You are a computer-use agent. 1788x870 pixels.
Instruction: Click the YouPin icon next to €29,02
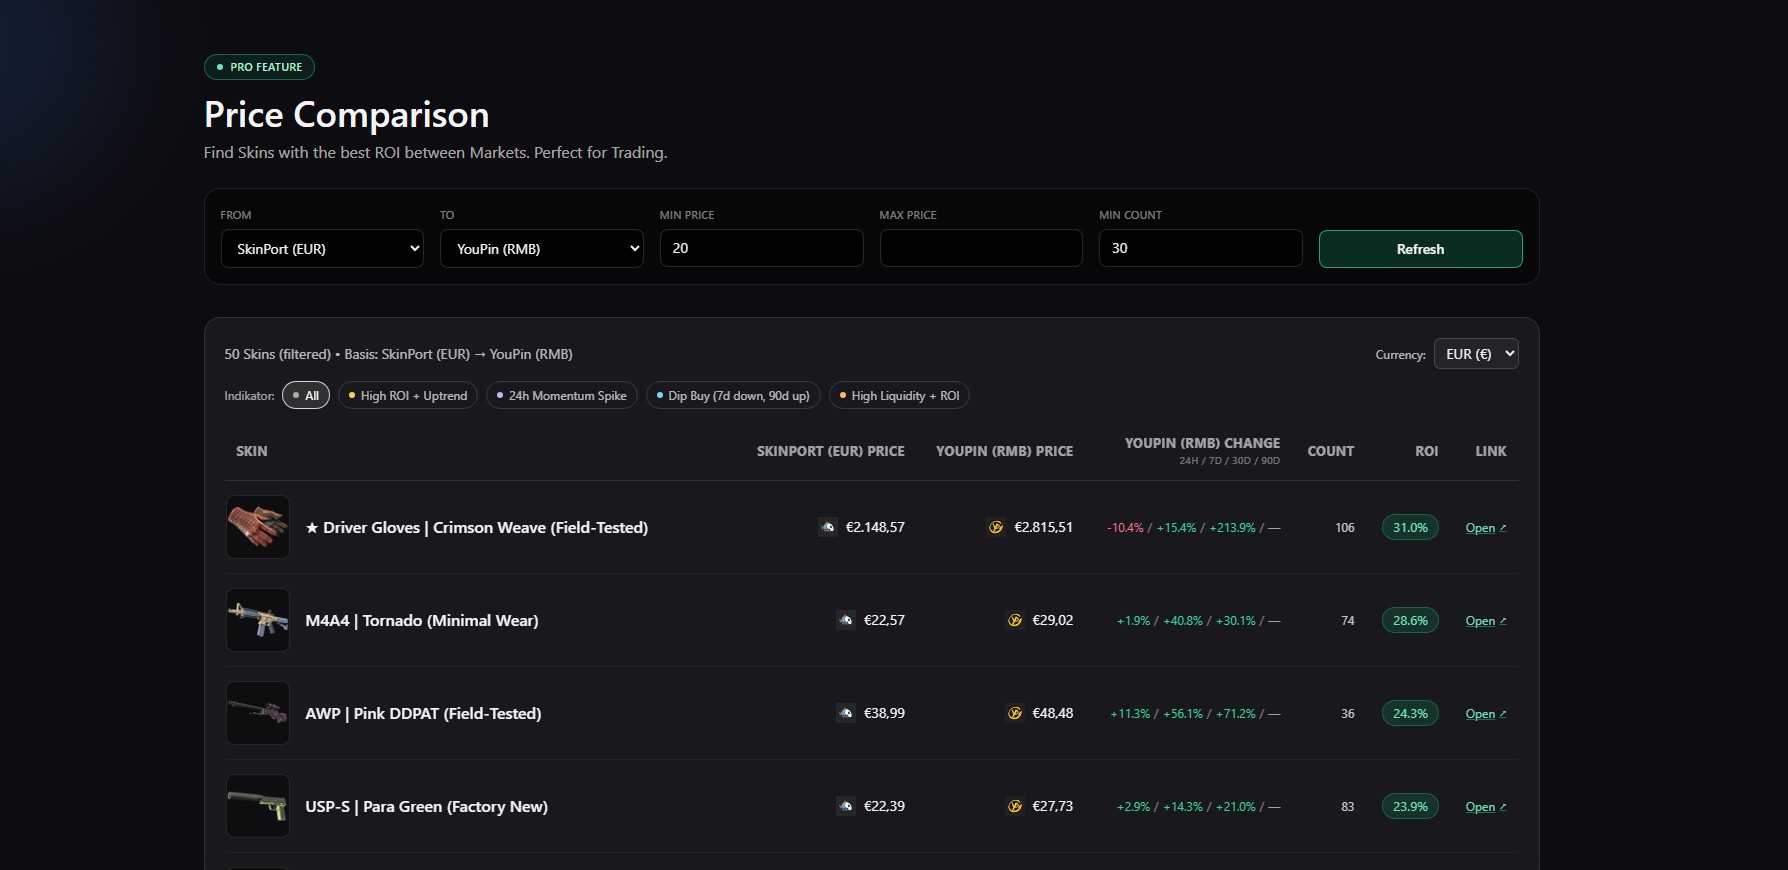[x=1015, y=620]
